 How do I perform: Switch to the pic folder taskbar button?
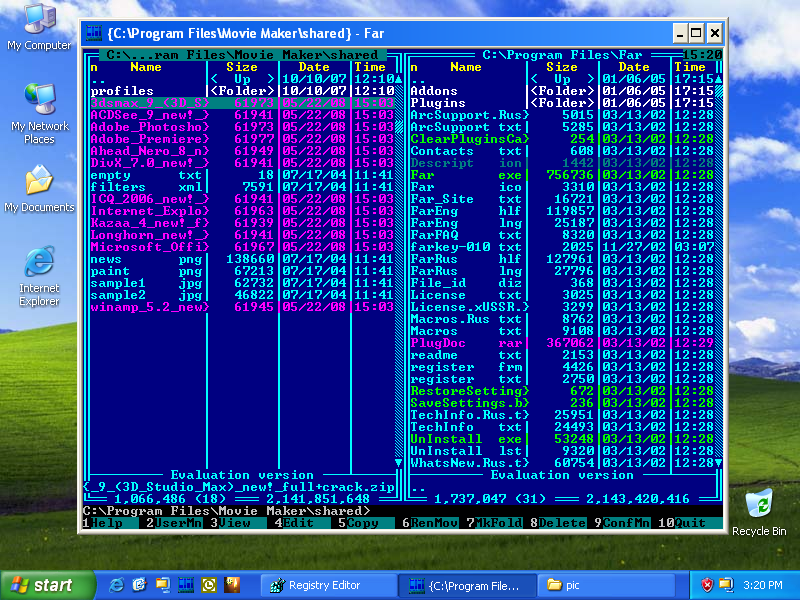coord(606,585)
